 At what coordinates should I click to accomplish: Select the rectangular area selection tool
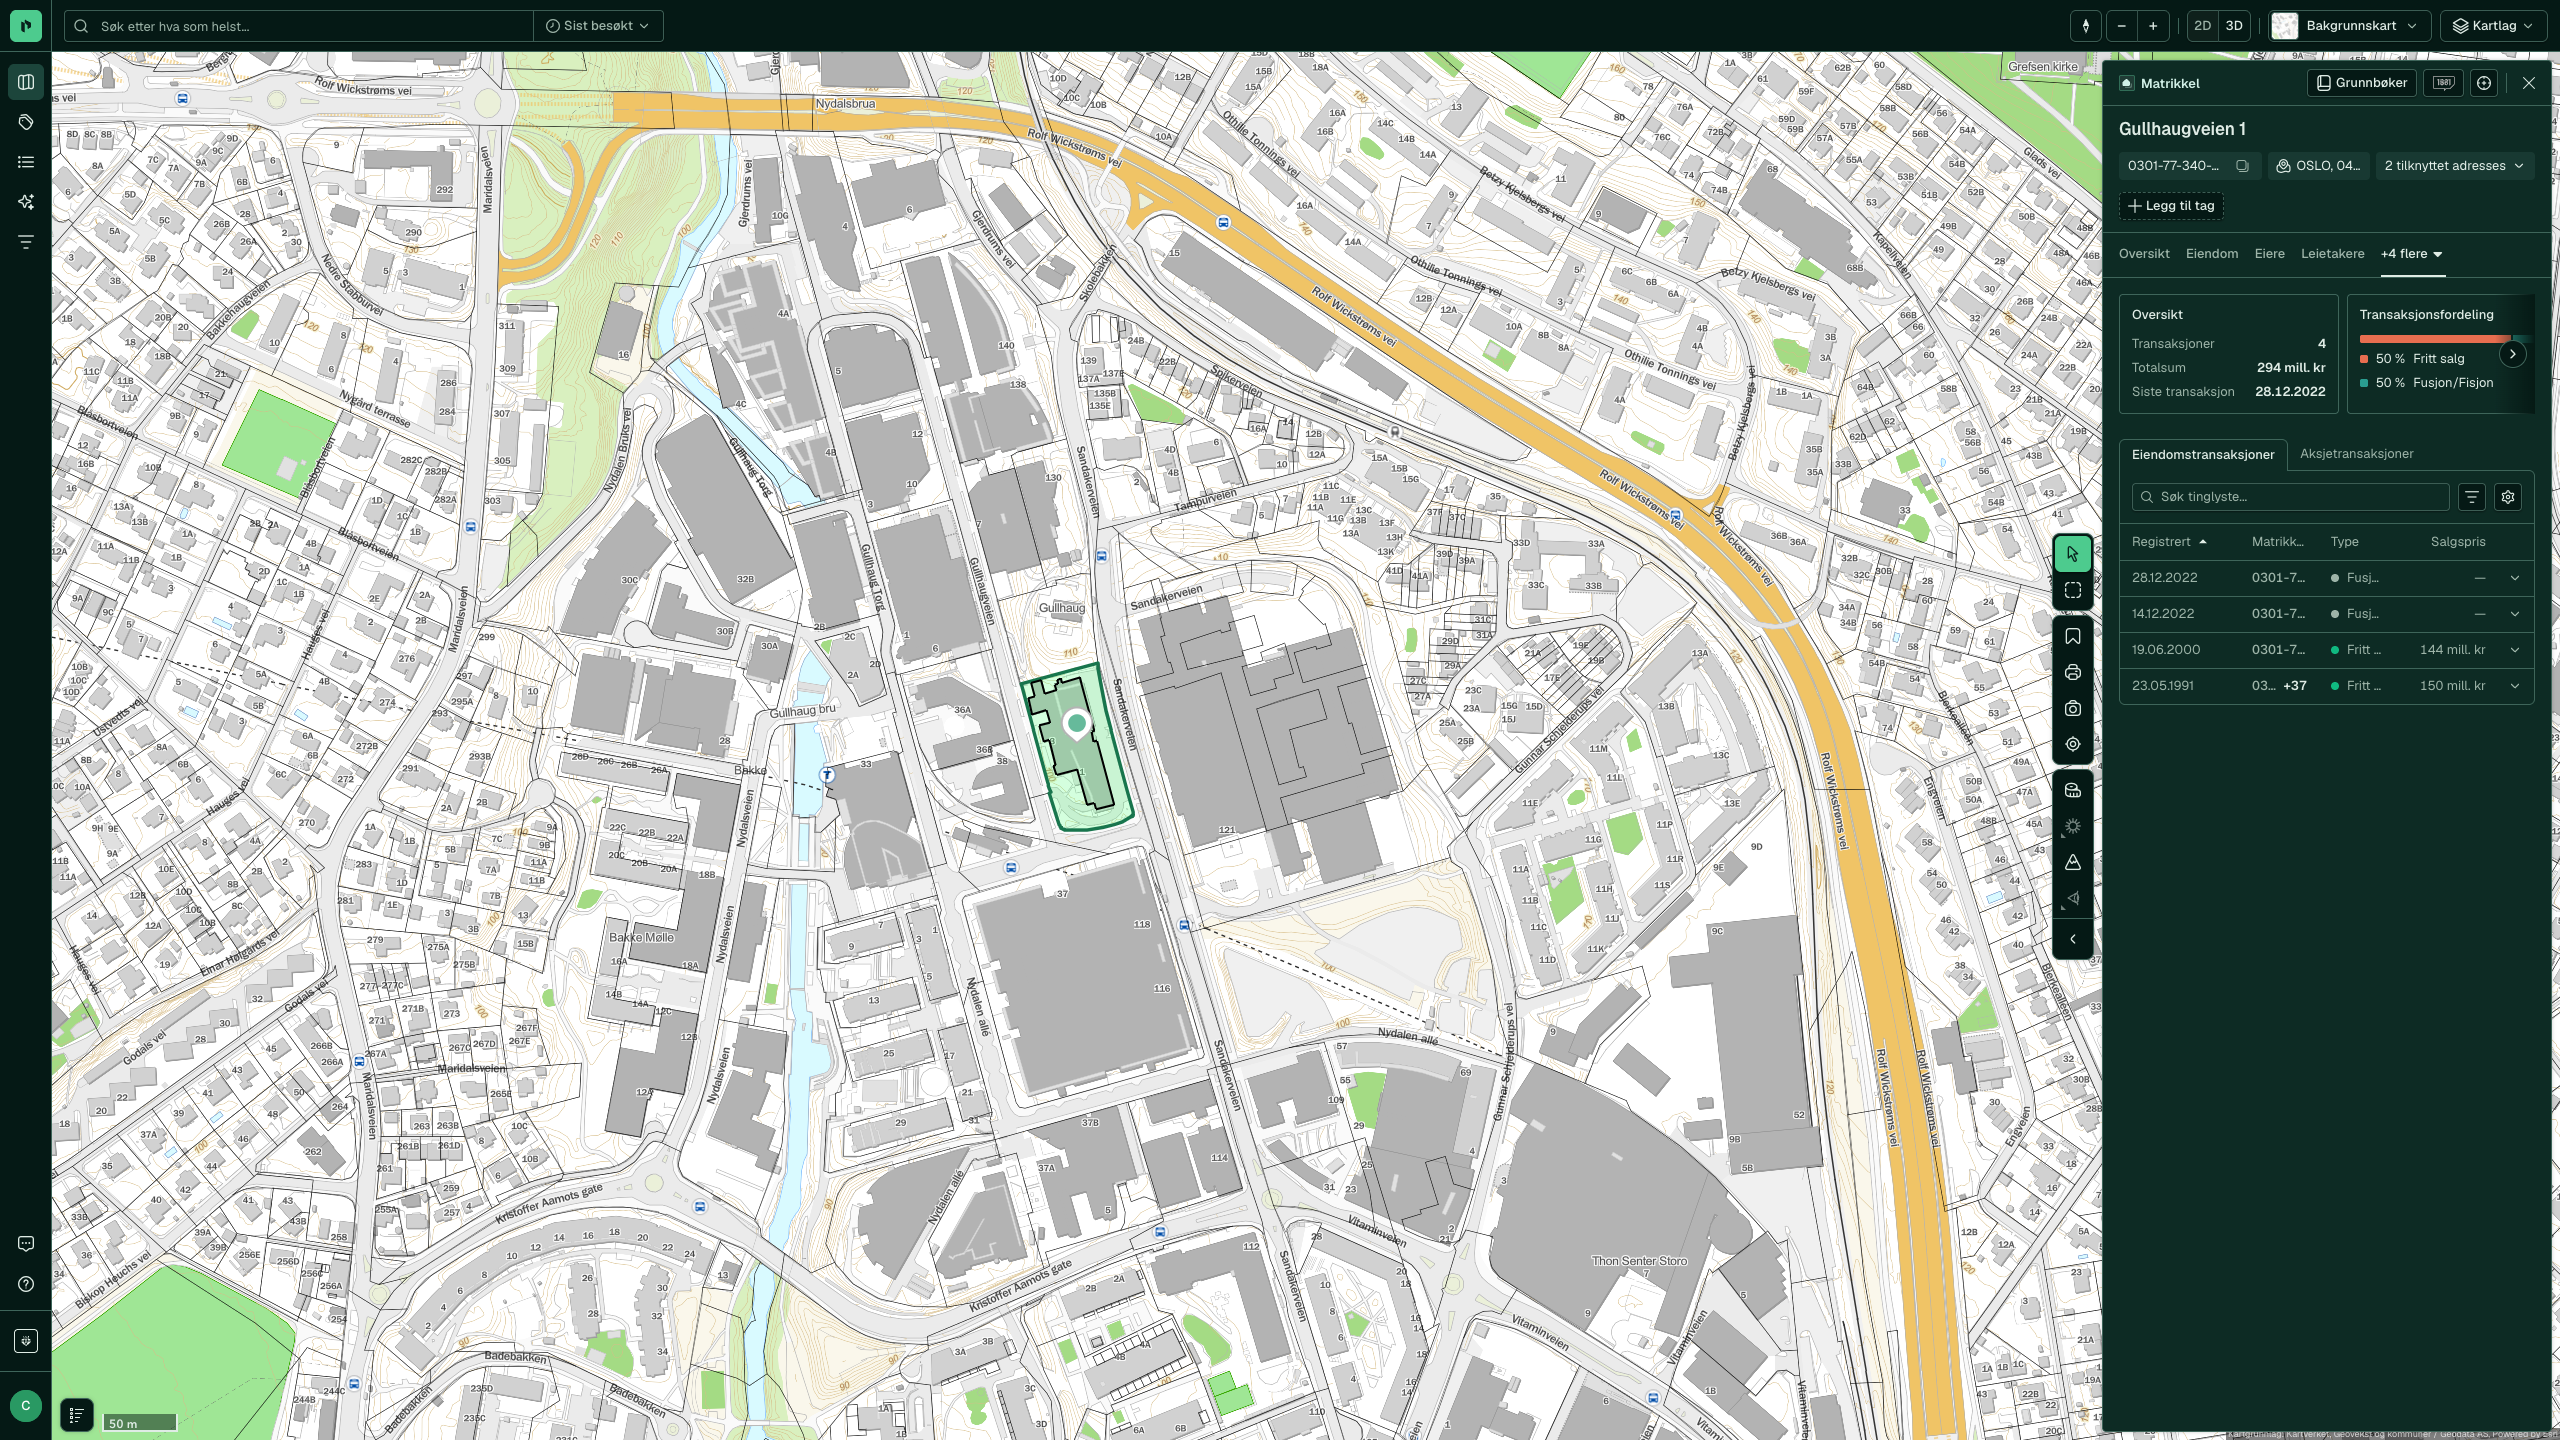click(x=2073, y=591)
